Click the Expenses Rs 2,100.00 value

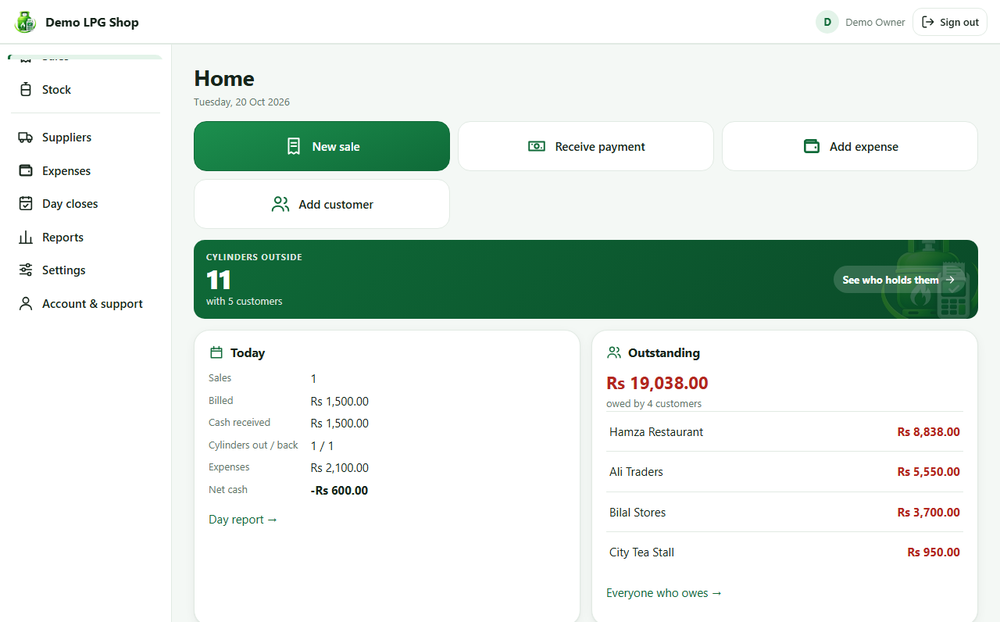[339, 468]
